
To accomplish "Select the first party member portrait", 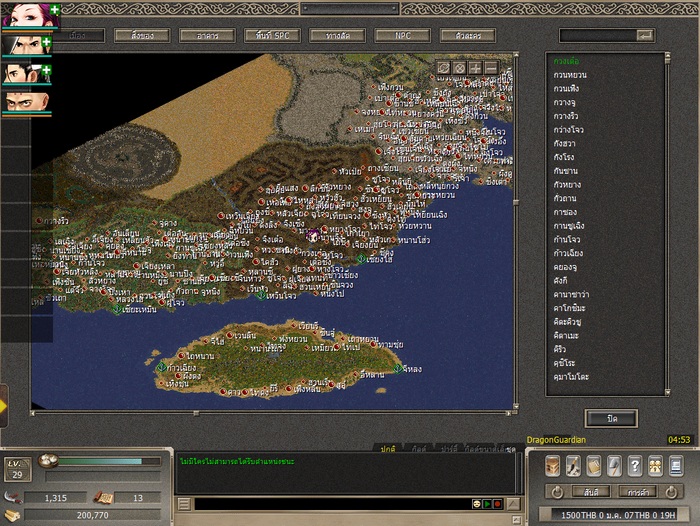I will pyautogui.click(x=24, y=17).
